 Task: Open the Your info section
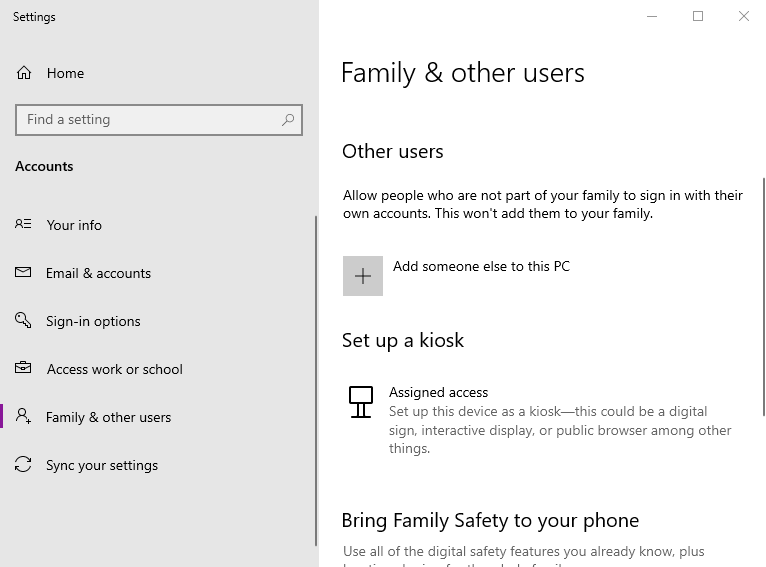pos(74,225)
